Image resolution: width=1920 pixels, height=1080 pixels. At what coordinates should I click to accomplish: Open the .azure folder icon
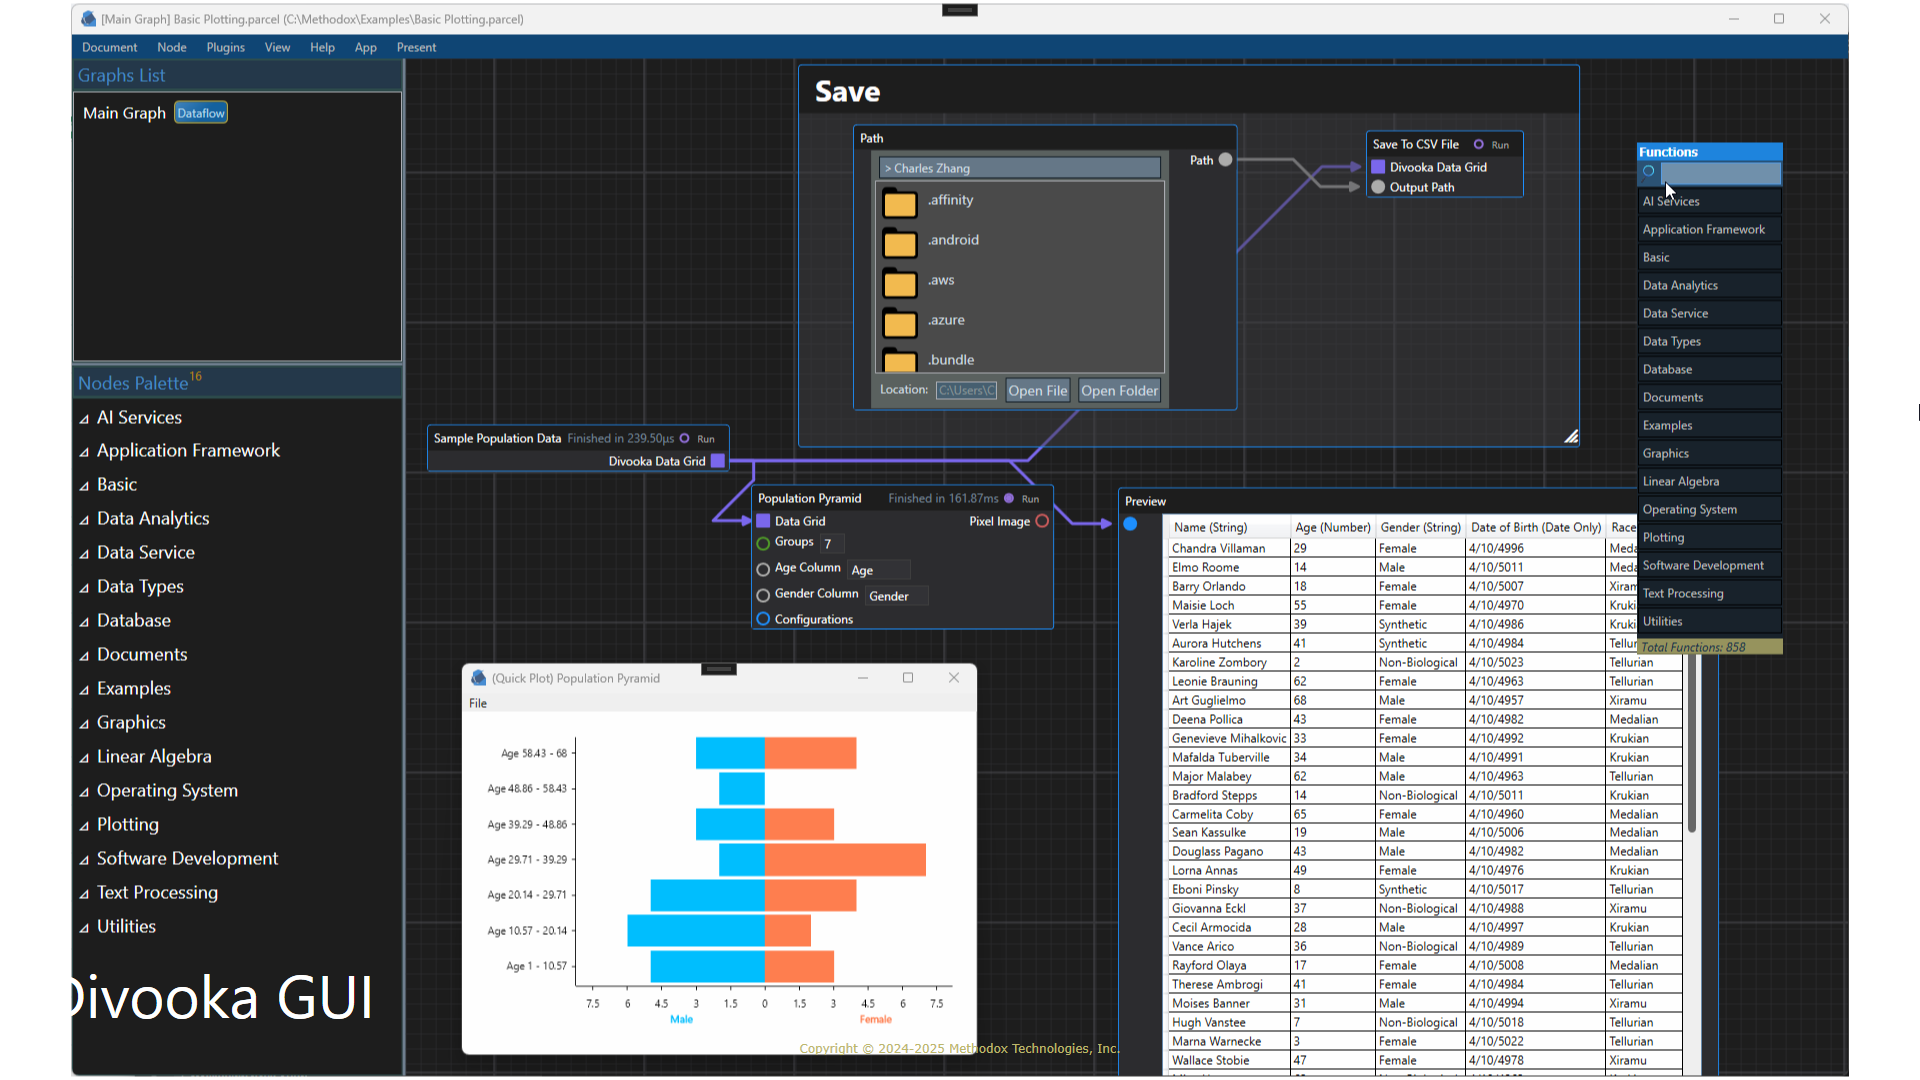coord(900,323)
